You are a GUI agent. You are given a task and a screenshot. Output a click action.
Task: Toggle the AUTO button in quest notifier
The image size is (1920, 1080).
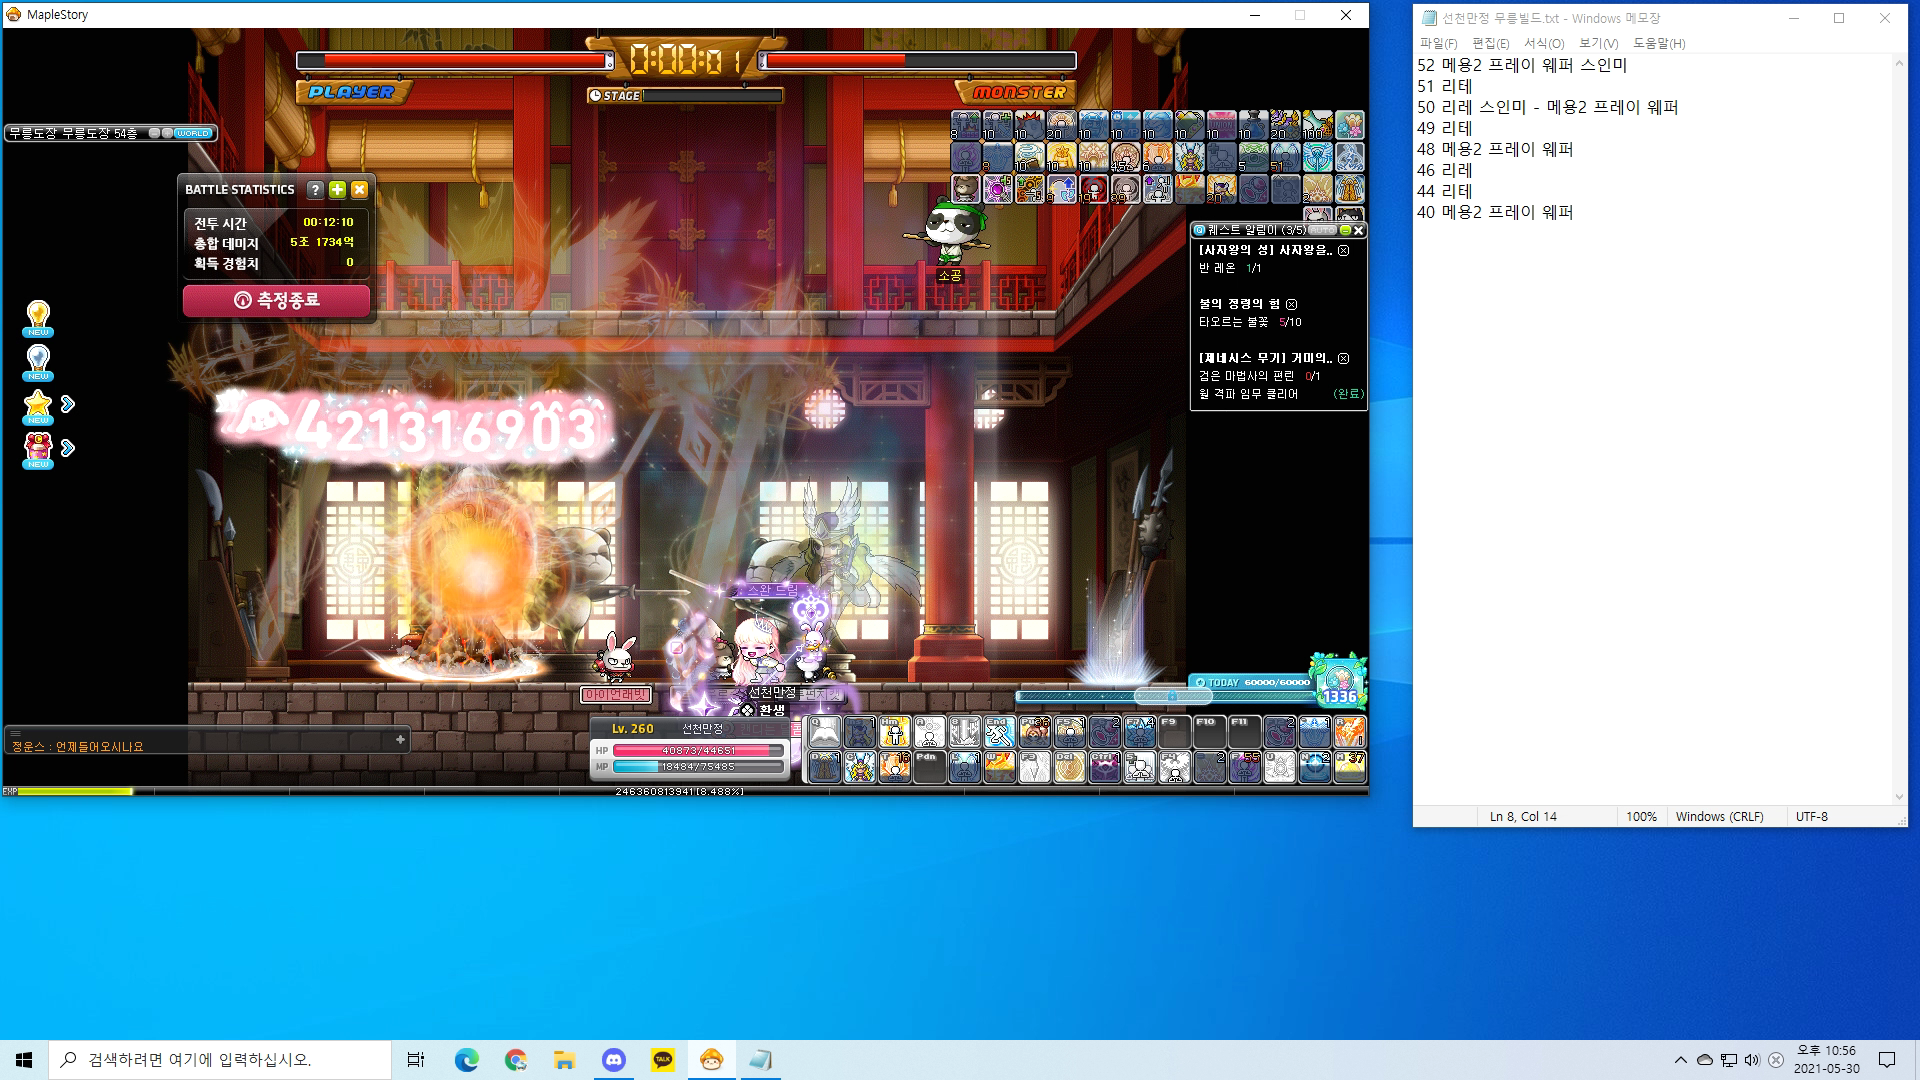(x=1322, y=230)
